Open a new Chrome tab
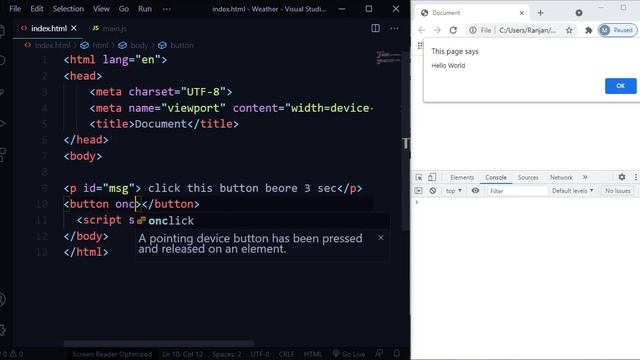Screen dimensions: 640x360 click(540, 13)
